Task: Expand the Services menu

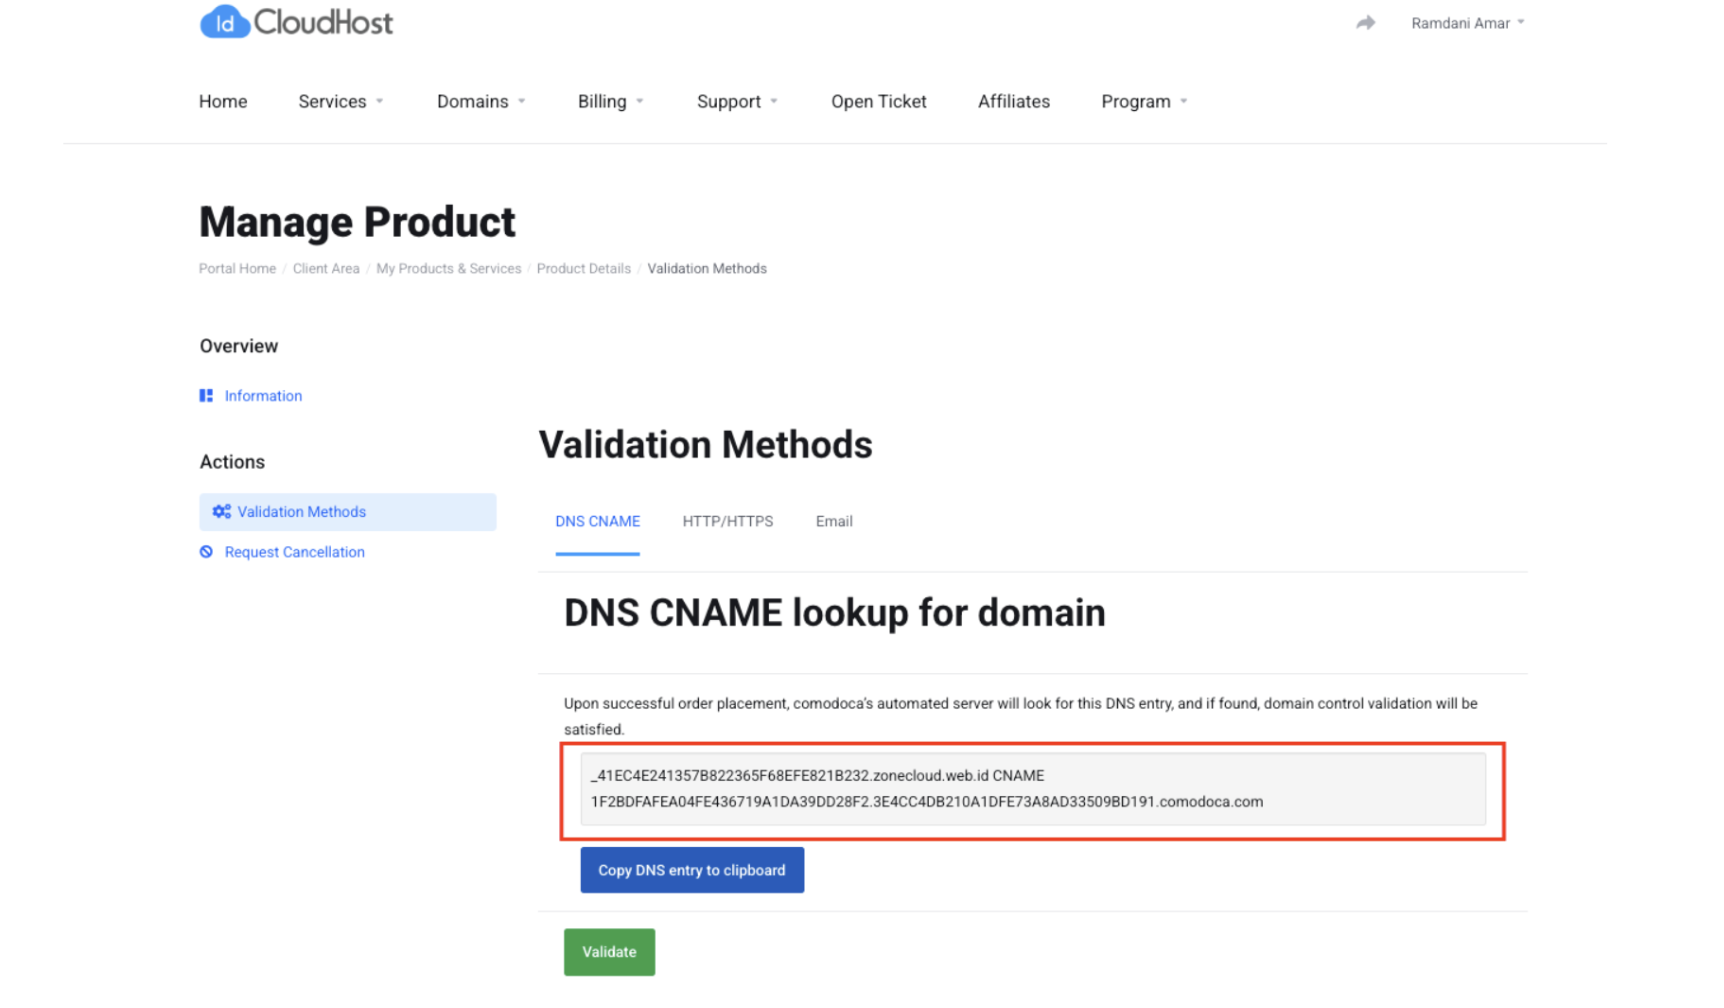Action: tap(341, 102)
